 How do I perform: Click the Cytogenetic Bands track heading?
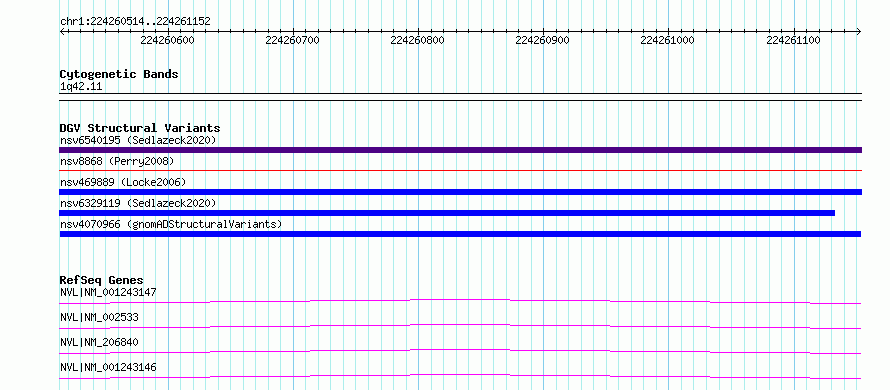pyautogui.click(x=119, y=74)
